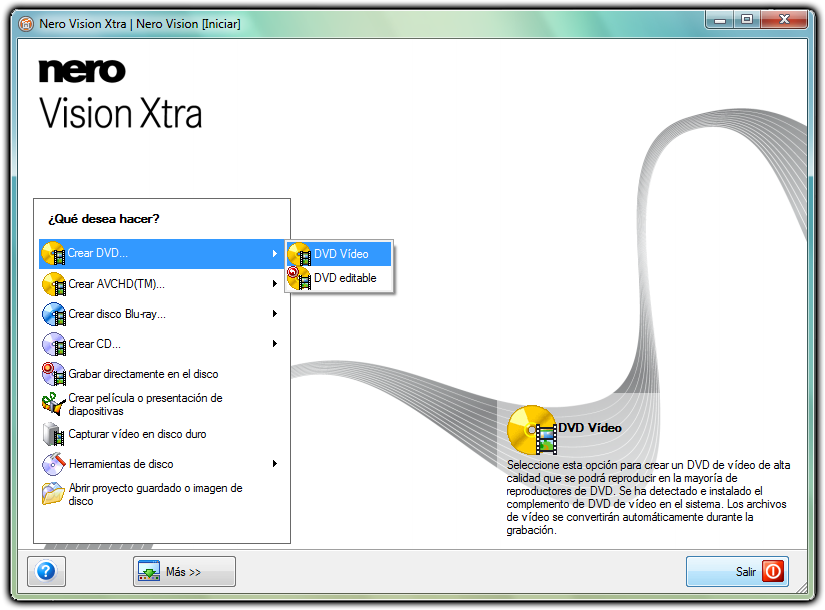
Task: Click the Abrir proyecto guardado folder icon
Action: (x=53, y=494)
